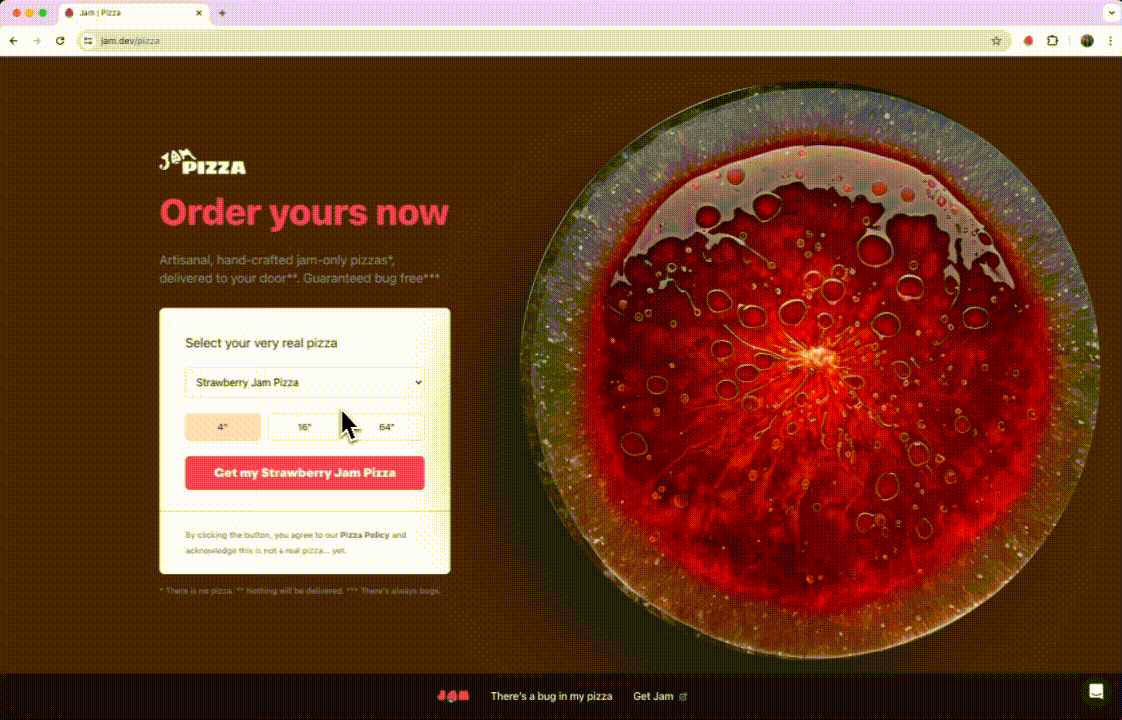Switch to the Jam | Pizza tab
The width and height of the screenshot is (1122, 720).
[x=133, y=13]
